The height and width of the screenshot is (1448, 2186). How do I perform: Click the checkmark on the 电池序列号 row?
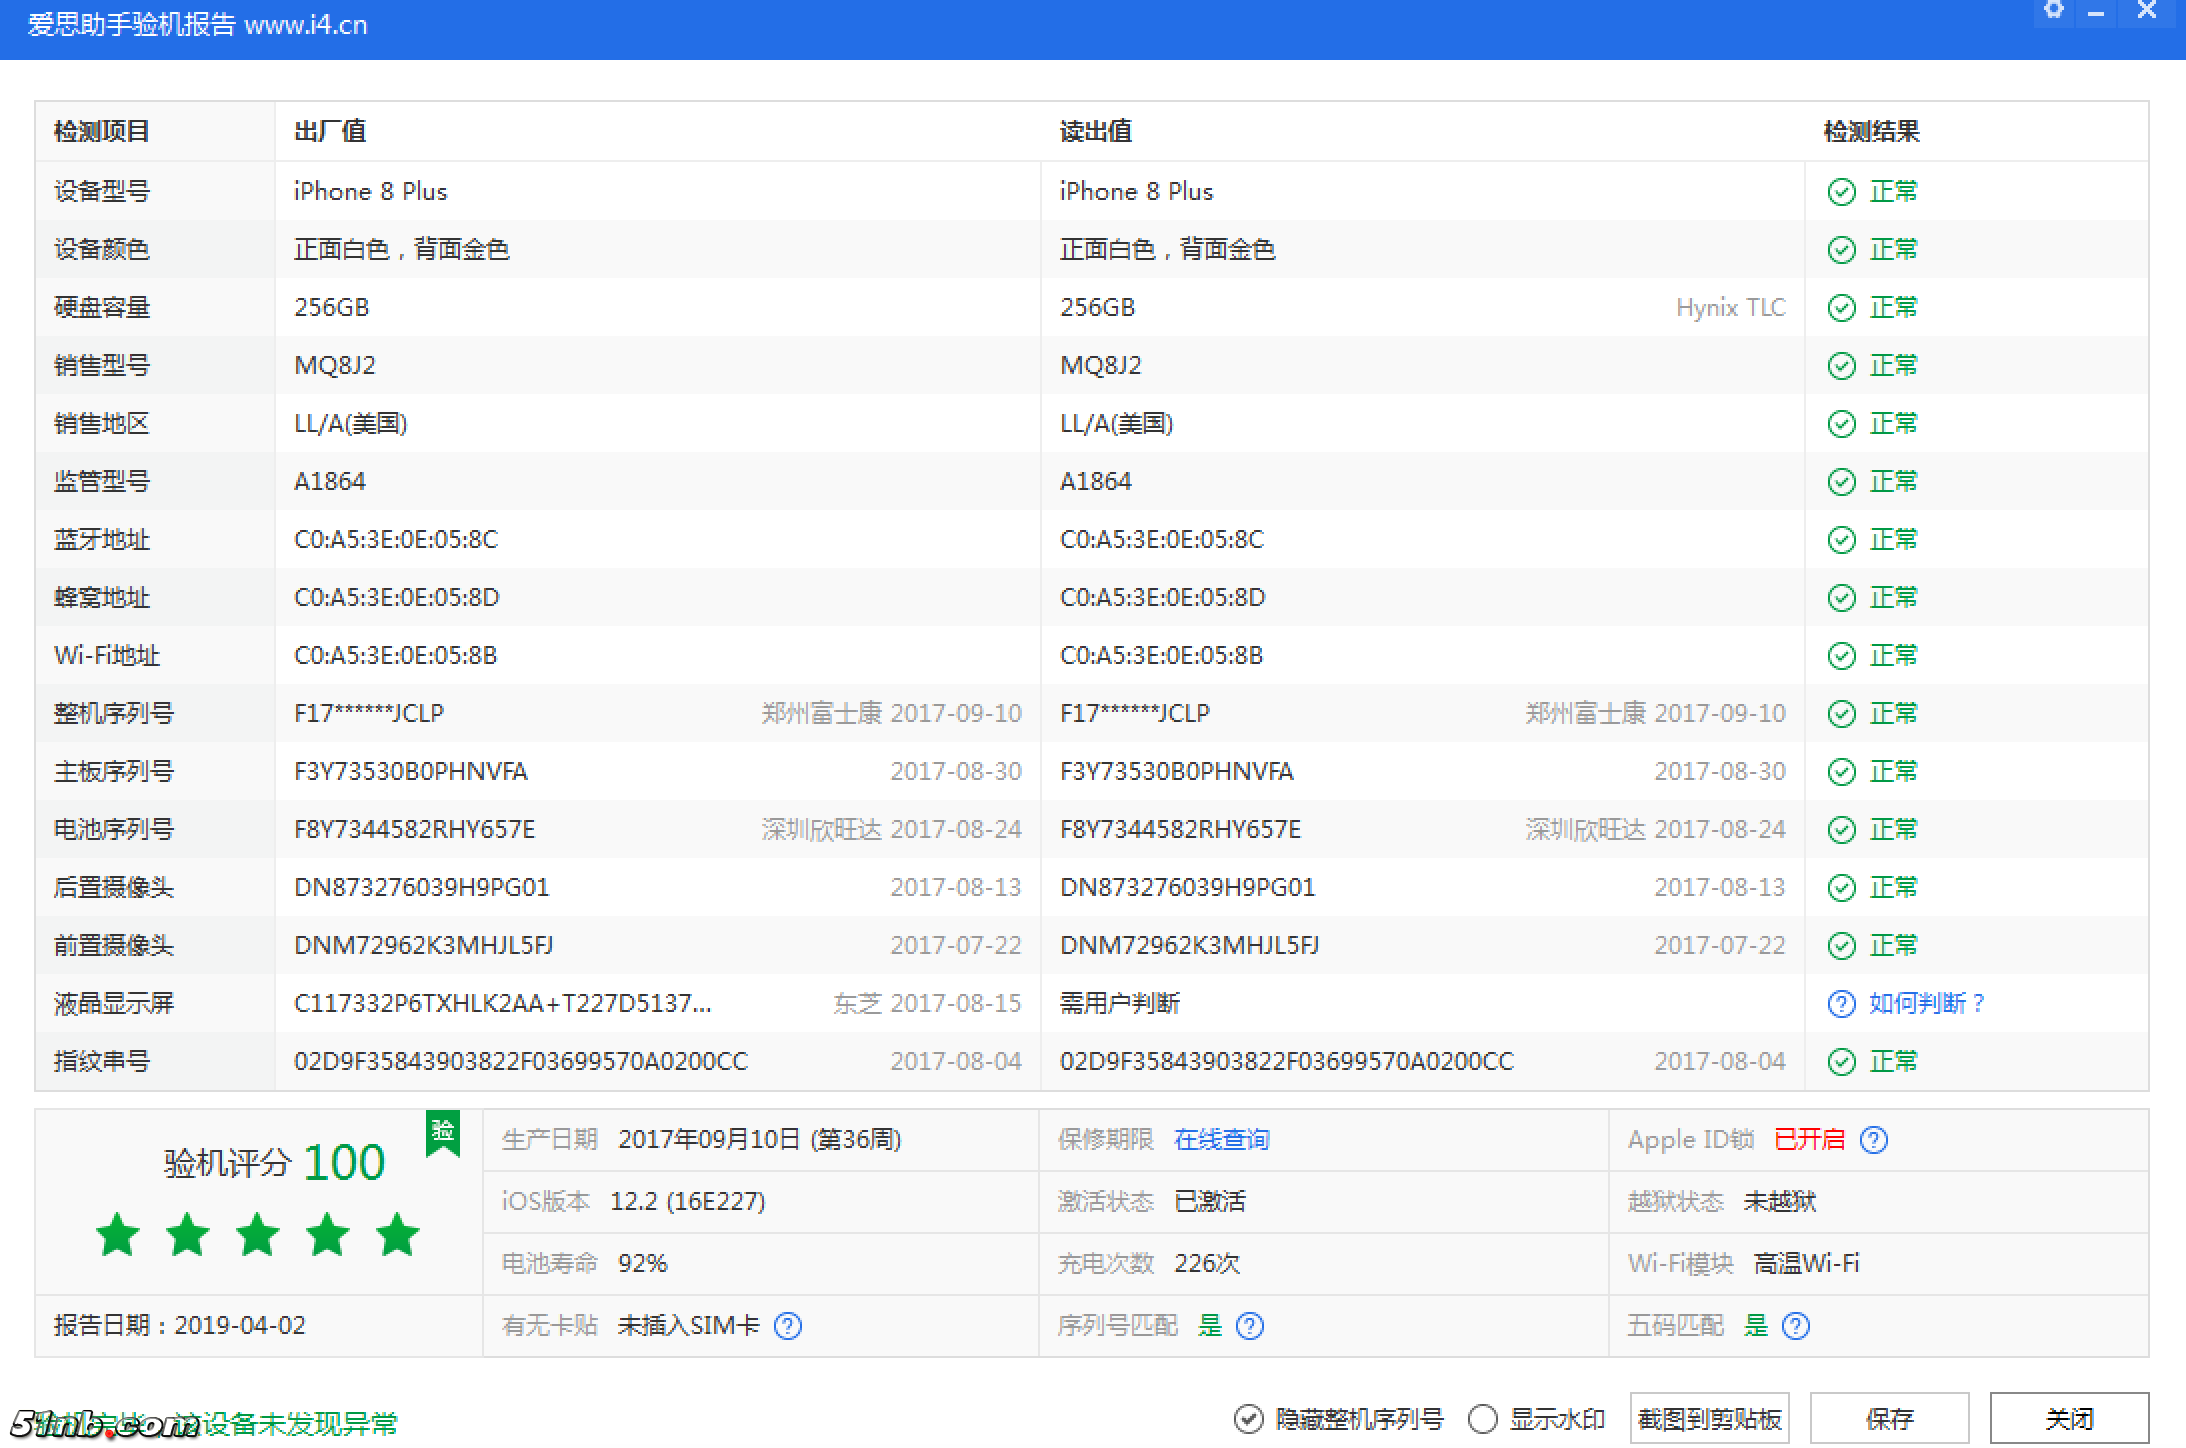(x=1842, y=829)
